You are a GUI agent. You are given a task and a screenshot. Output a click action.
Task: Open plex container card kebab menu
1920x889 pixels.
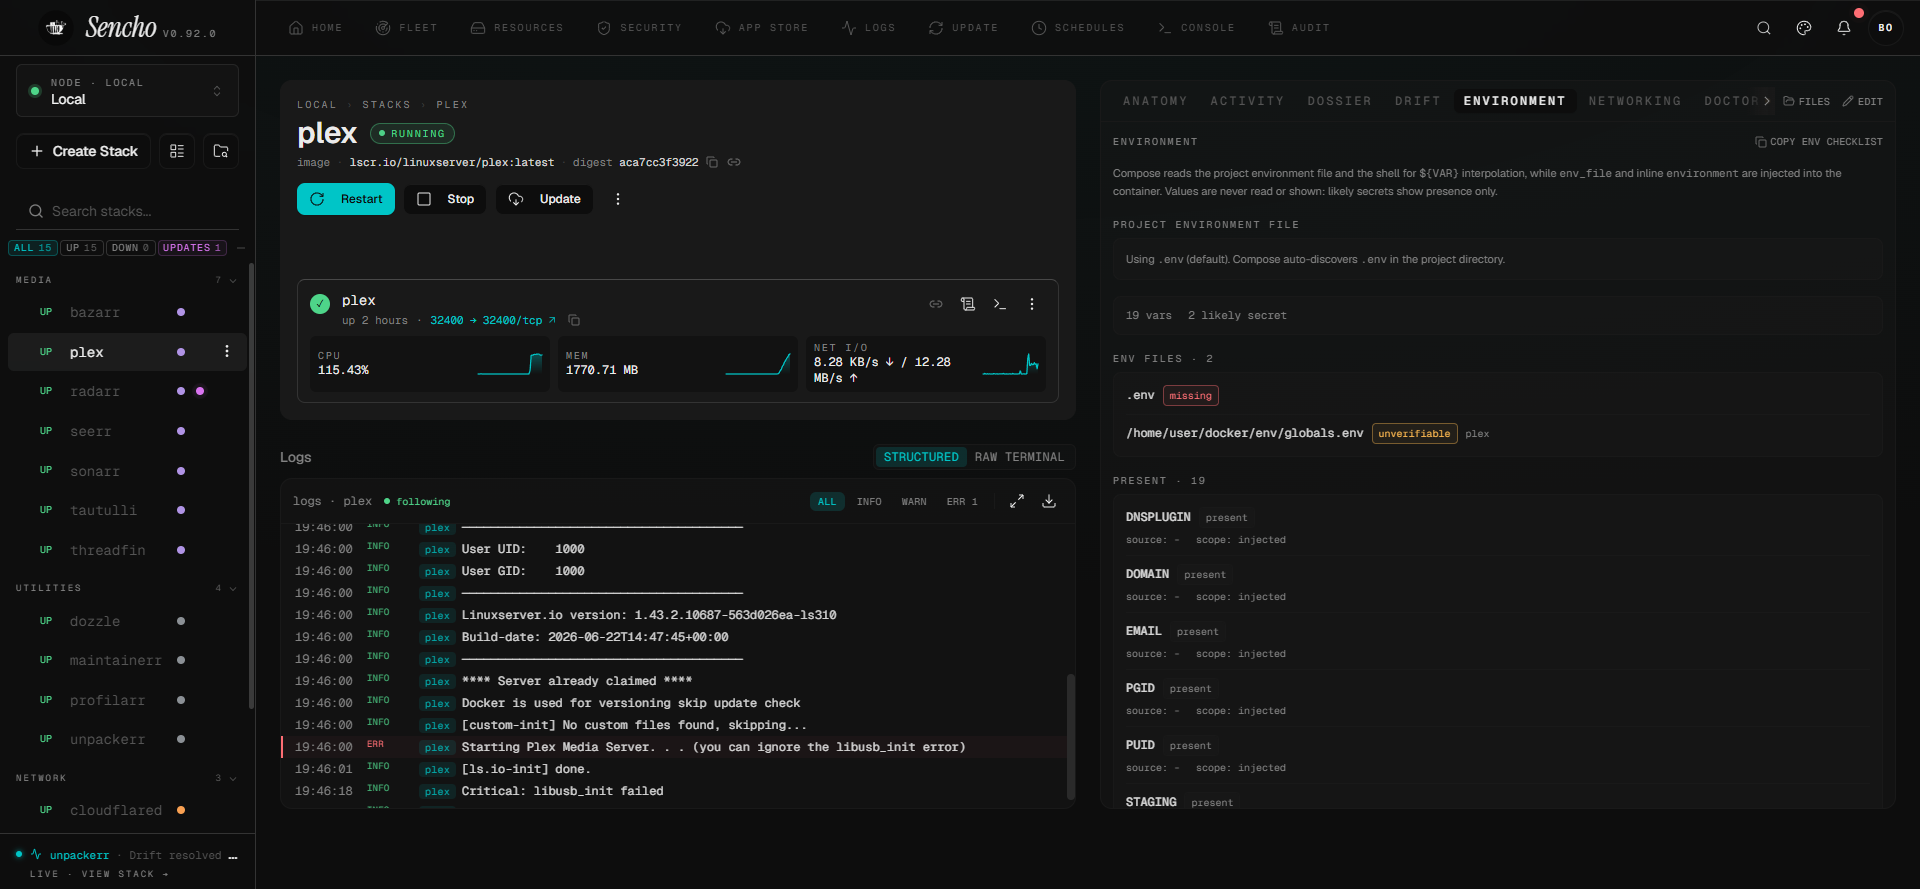[x=1032, y=304]
